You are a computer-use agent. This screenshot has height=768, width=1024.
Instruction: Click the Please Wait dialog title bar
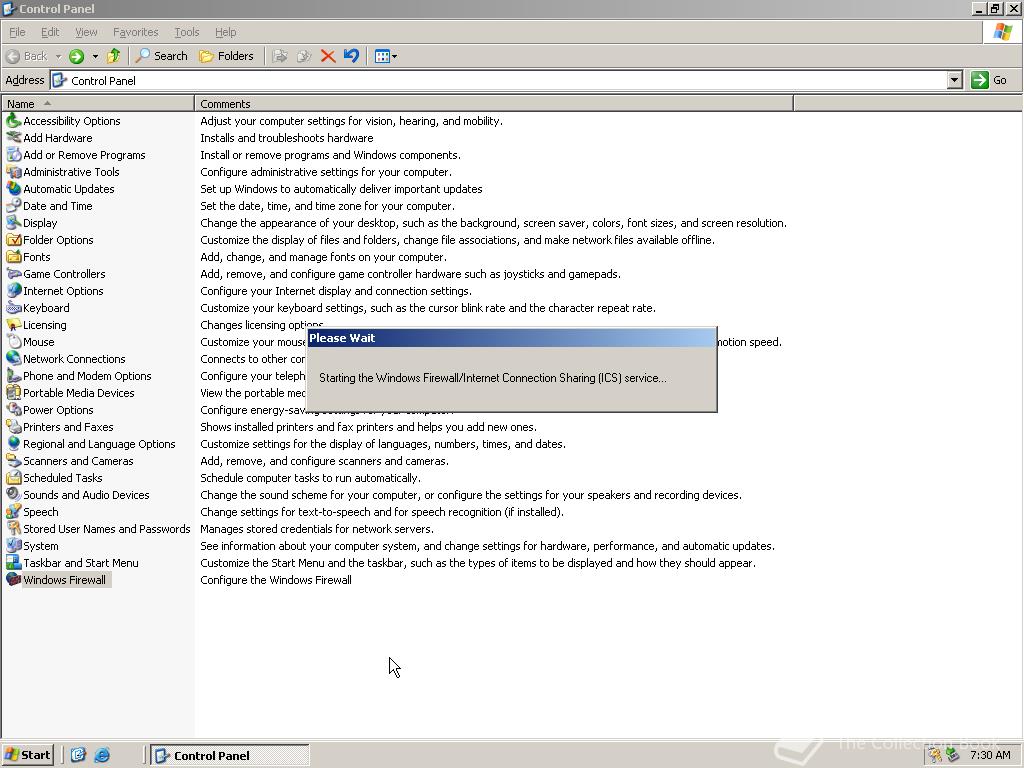pos(511,338)
